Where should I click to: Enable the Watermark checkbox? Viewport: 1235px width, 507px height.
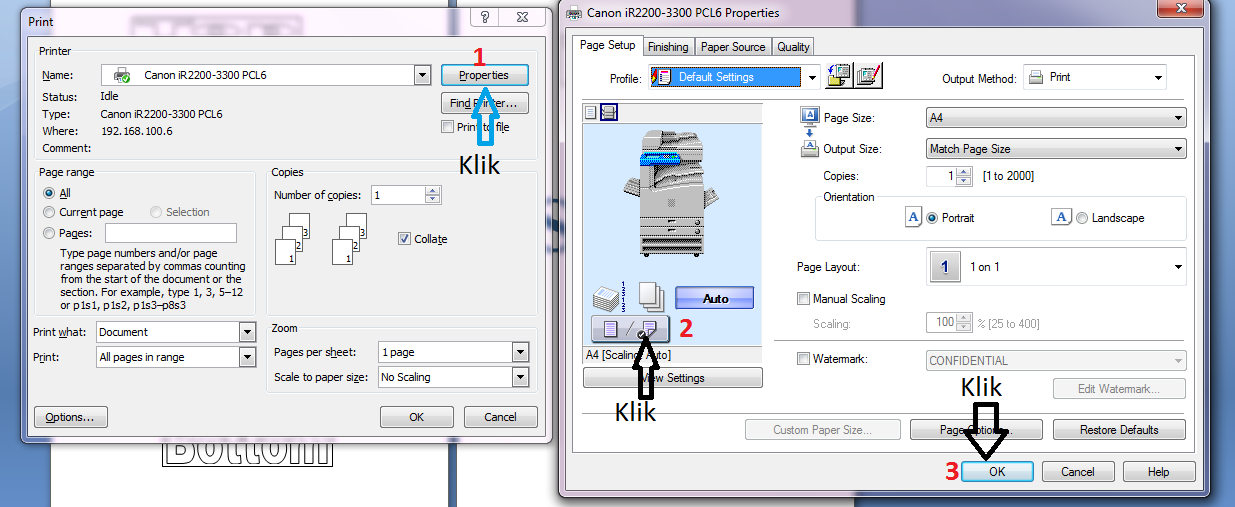803,359
